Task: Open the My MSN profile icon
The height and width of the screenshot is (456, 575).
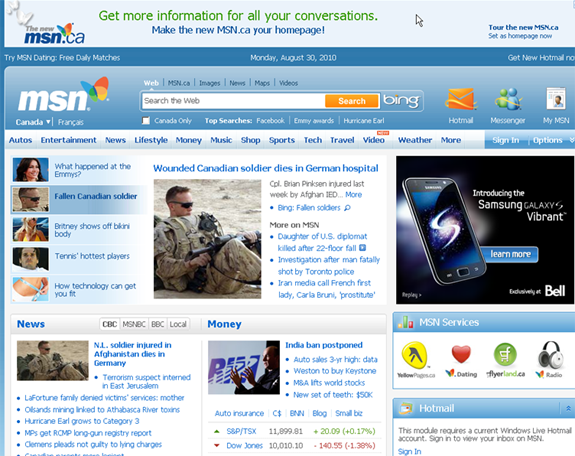Action: [556, 98]
